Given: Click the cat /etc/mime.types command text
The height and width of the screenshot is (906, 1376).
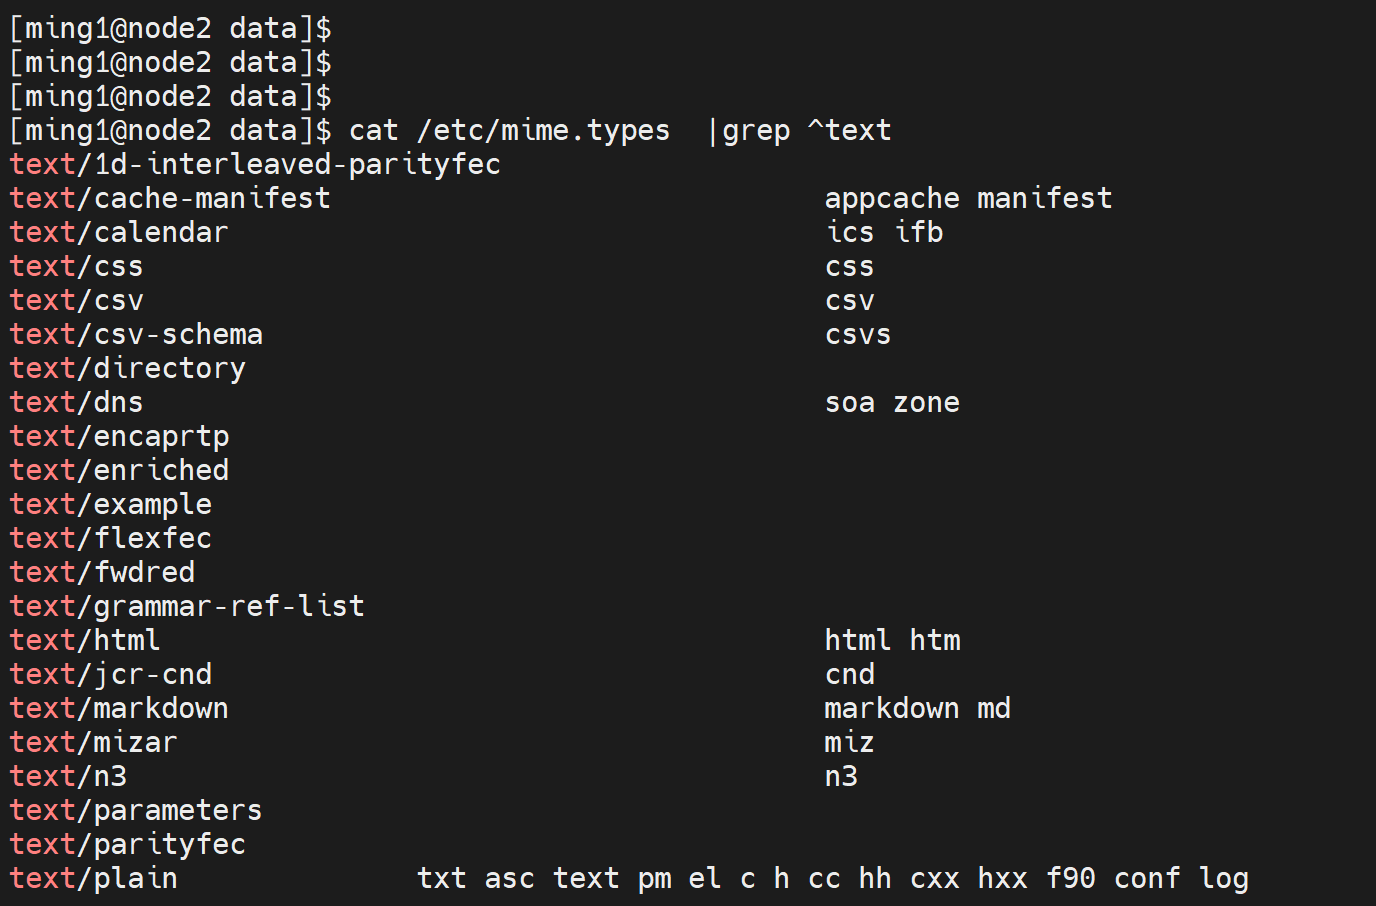Looking at the screenshot, I should point(509,131).
